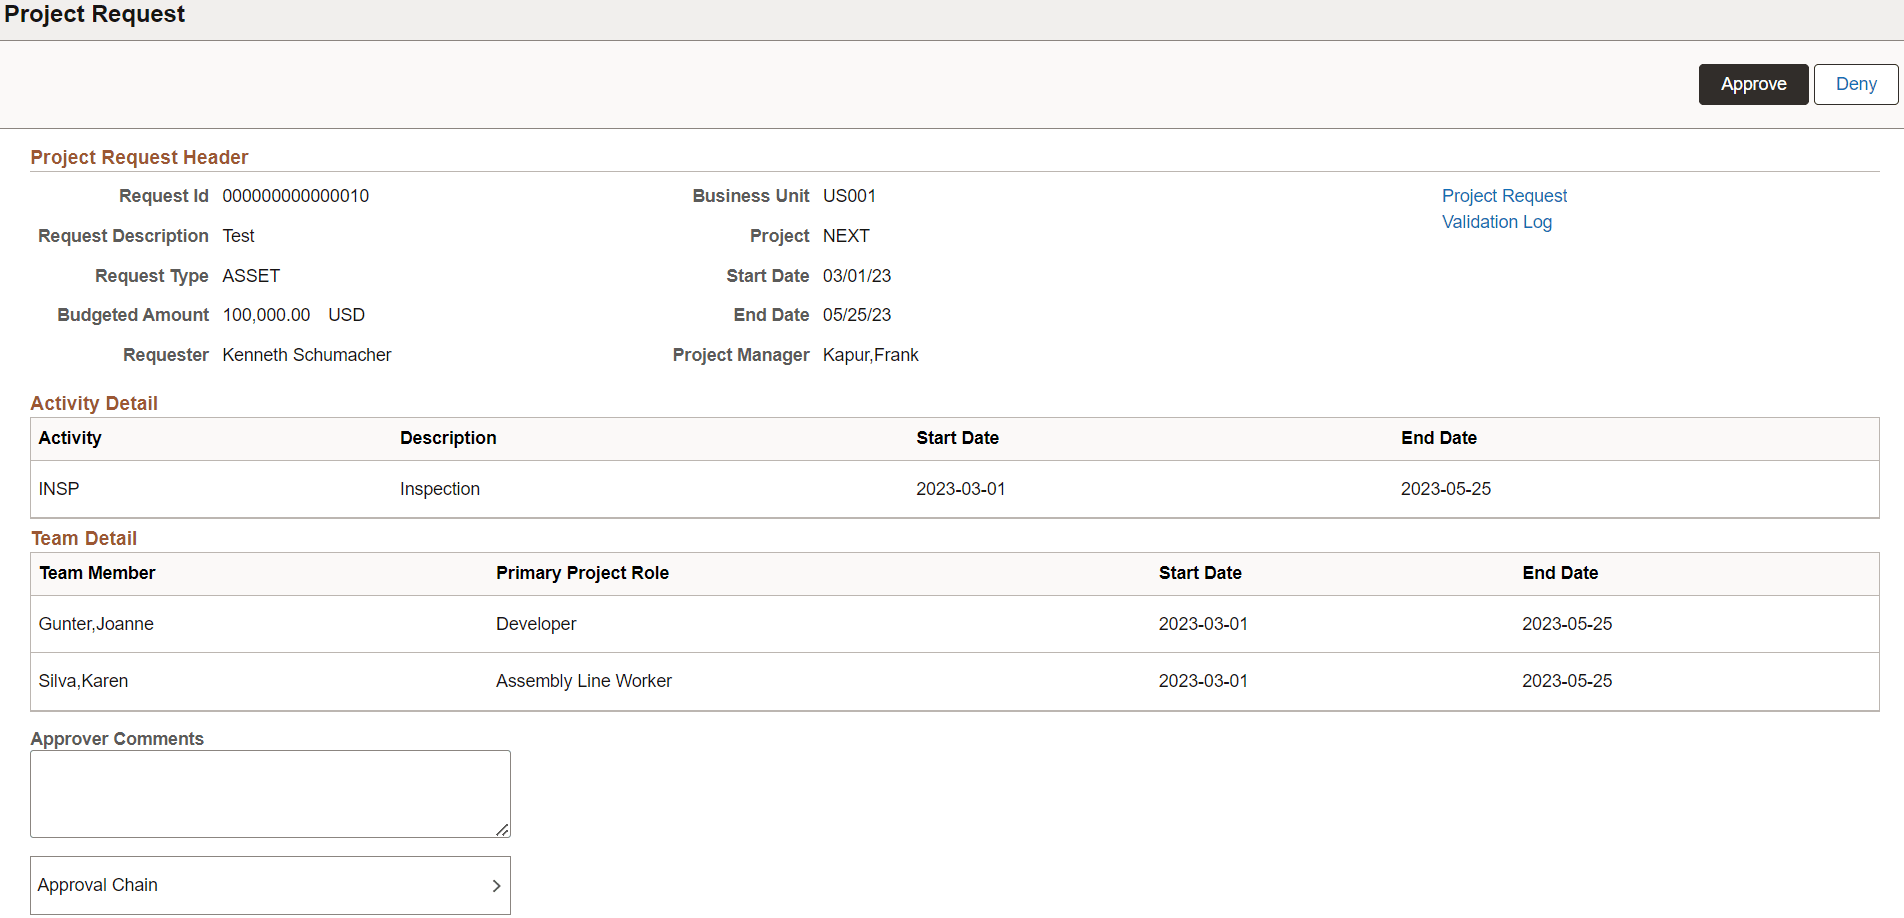This screenshot has width=1904, height=918.
Task: Click the Request Id value 000000000000010
Action: coord(295,196)
